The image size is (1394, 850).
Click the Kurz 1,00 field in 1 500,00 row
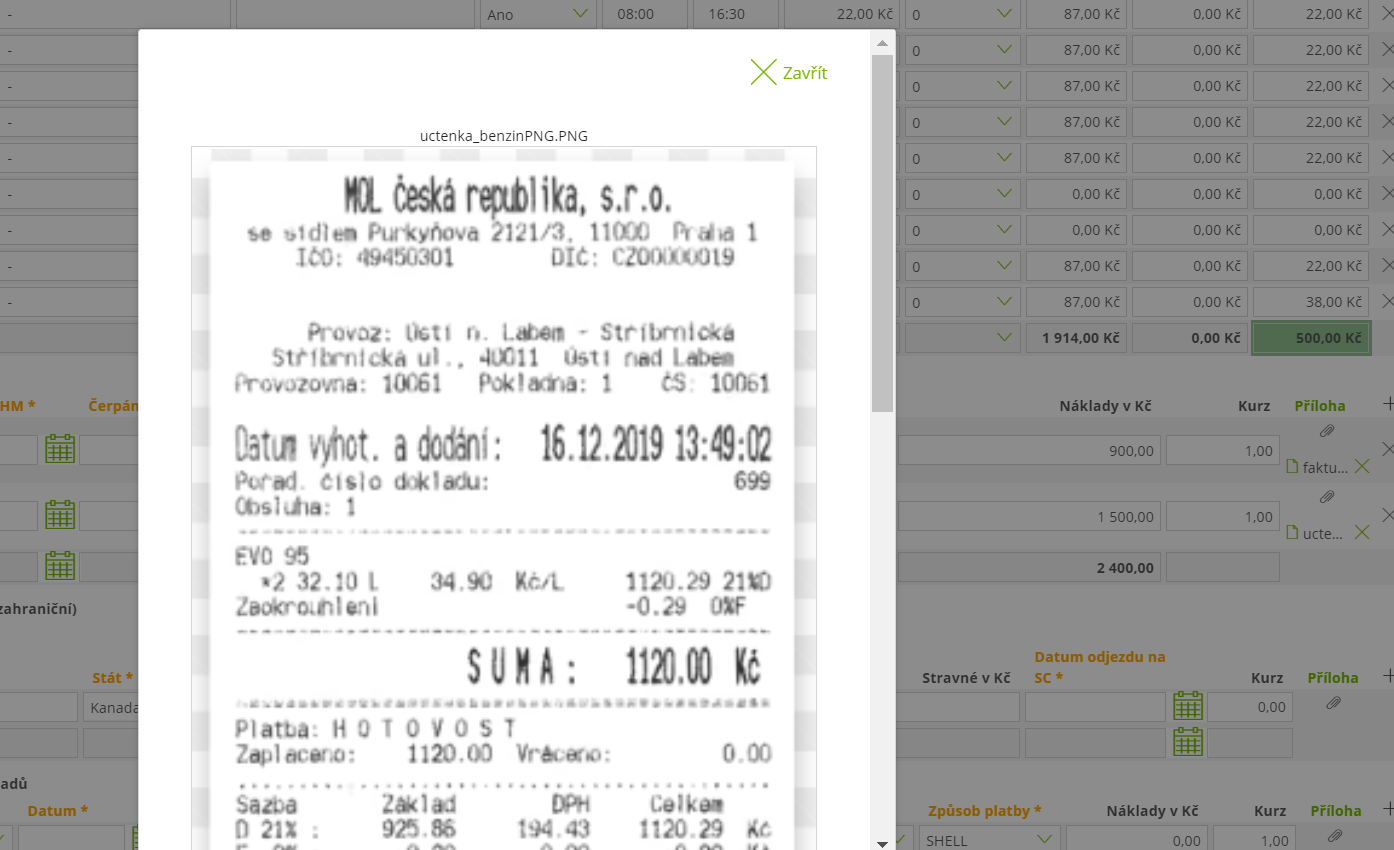pyautogui.click(x=1223, y=517)
